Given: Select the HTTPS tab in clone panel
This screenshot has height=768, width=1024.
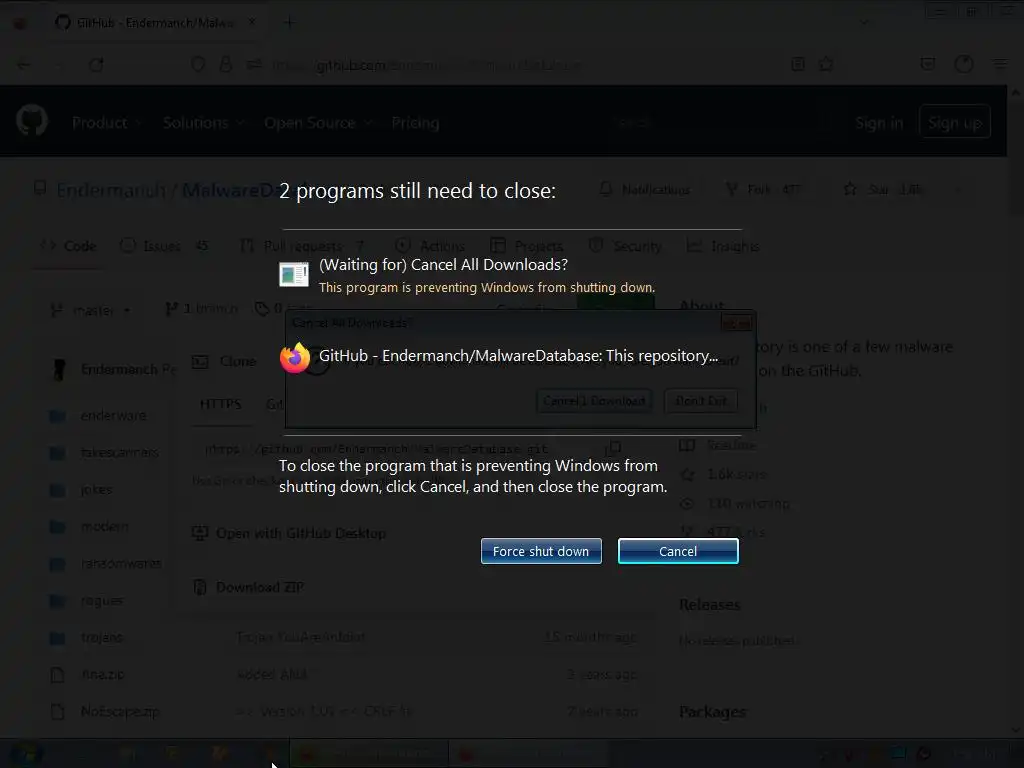Looking at the screenshot, I should click(x=221, y=404).
